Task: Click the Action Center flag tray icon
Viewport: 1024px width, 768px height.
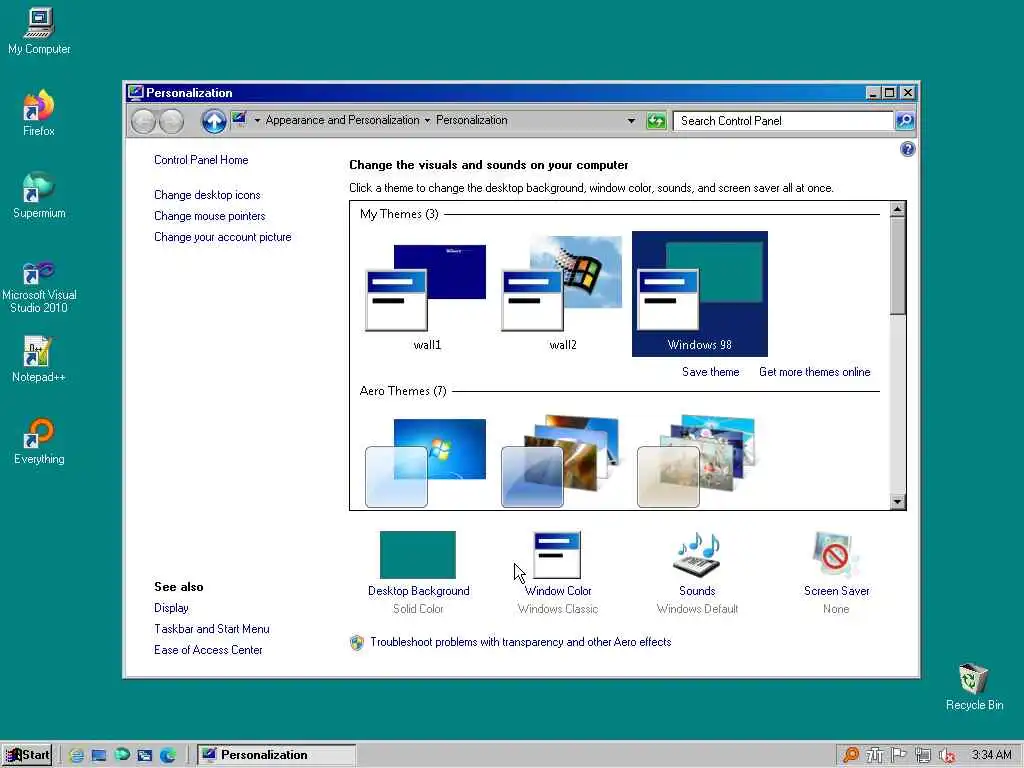Action: click(x=899, y=755)
